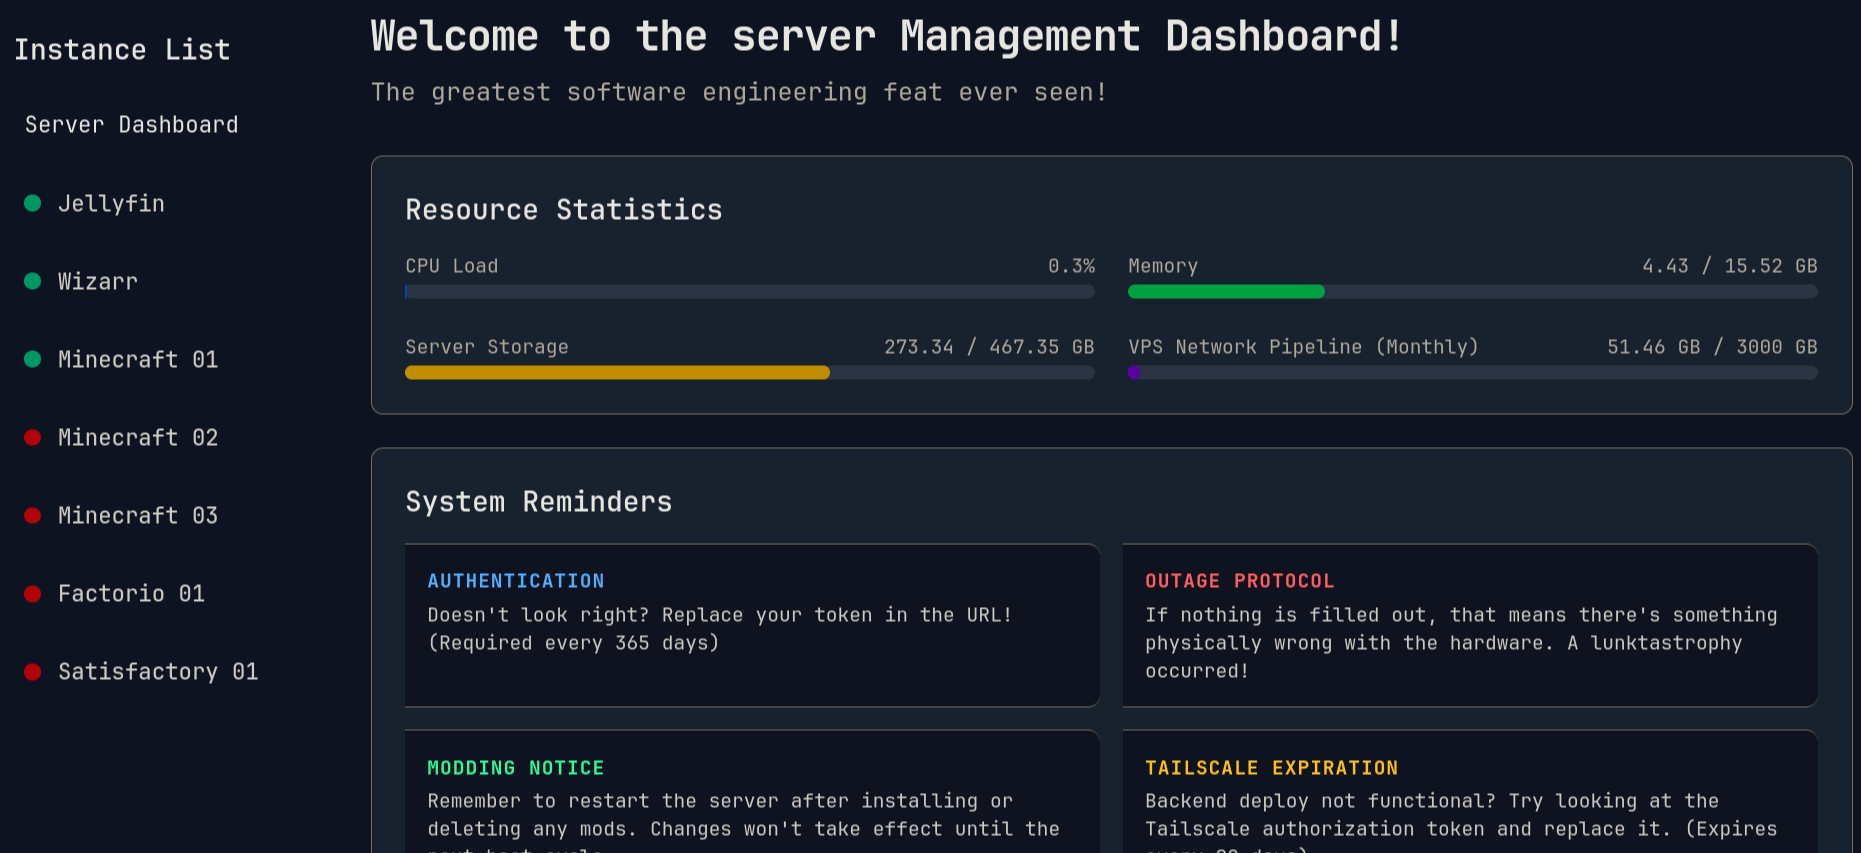Click the OUTAGE PROTOCOL reminder title
This screenshot has width=1861, height=853.
coord(1240,581)
